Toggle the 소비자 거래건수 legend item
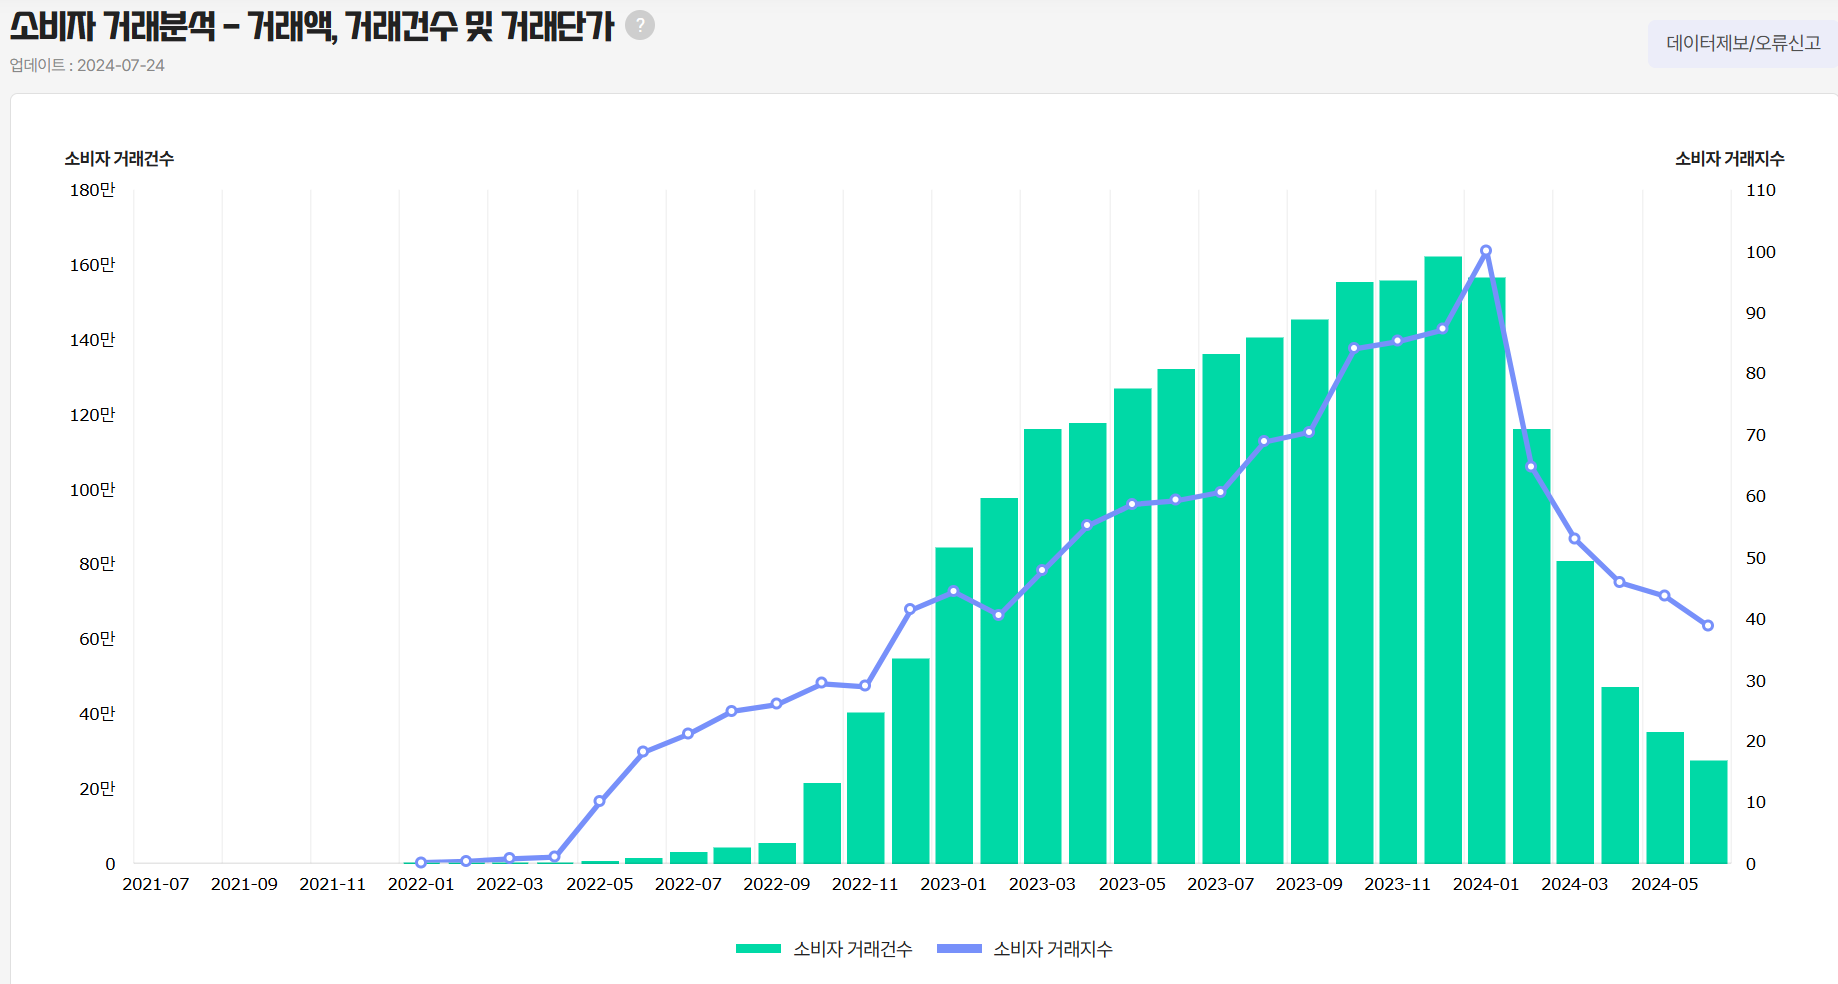Screen dimensions: 1838x984 (x=824, y=949)
